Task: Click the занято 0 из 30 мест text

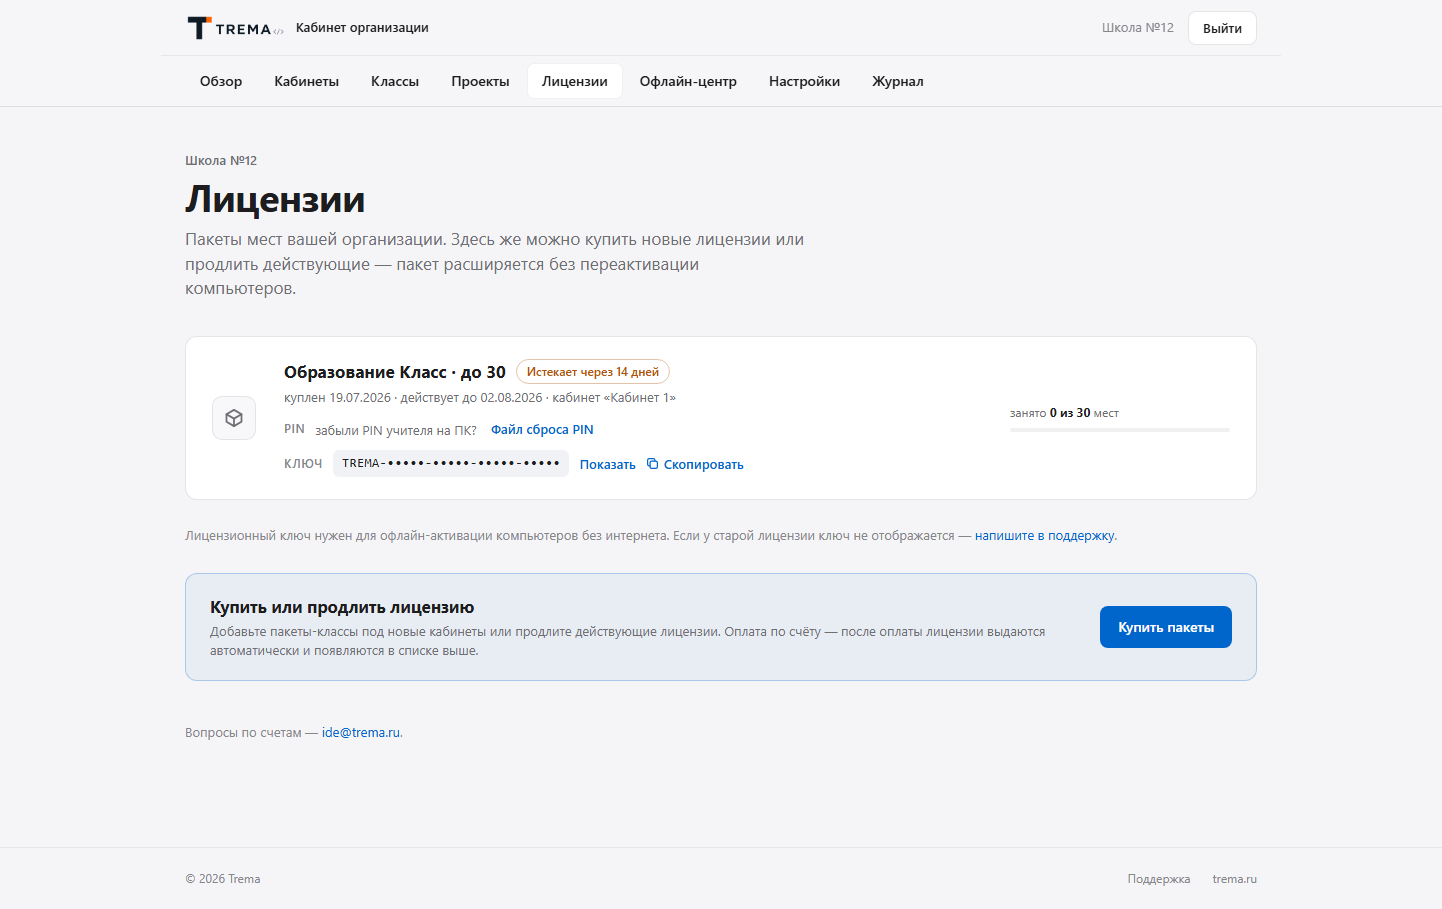Action: click(x=1064, y=413)
